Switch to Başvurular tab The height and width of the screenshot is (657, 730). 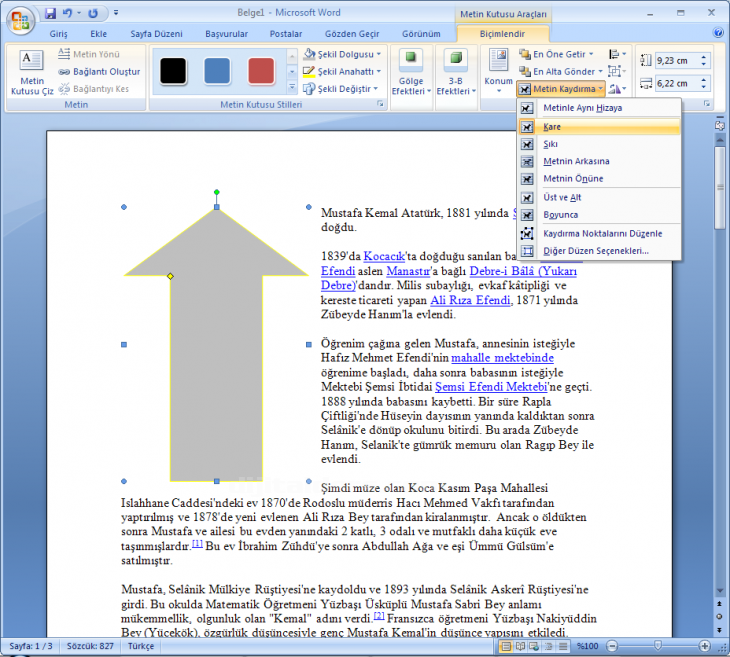click(226, 34)
